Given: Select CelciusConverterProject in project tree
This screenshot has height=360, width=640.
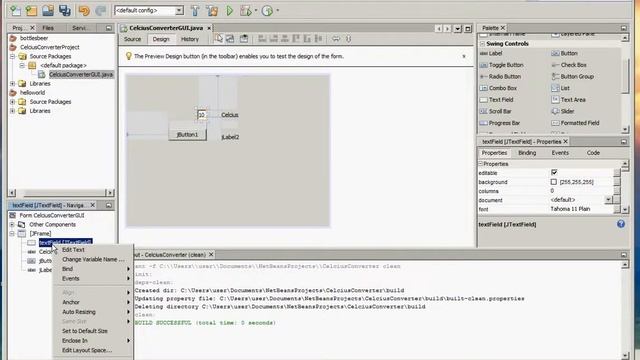Looking at the screenshot, I should point(50,47).
